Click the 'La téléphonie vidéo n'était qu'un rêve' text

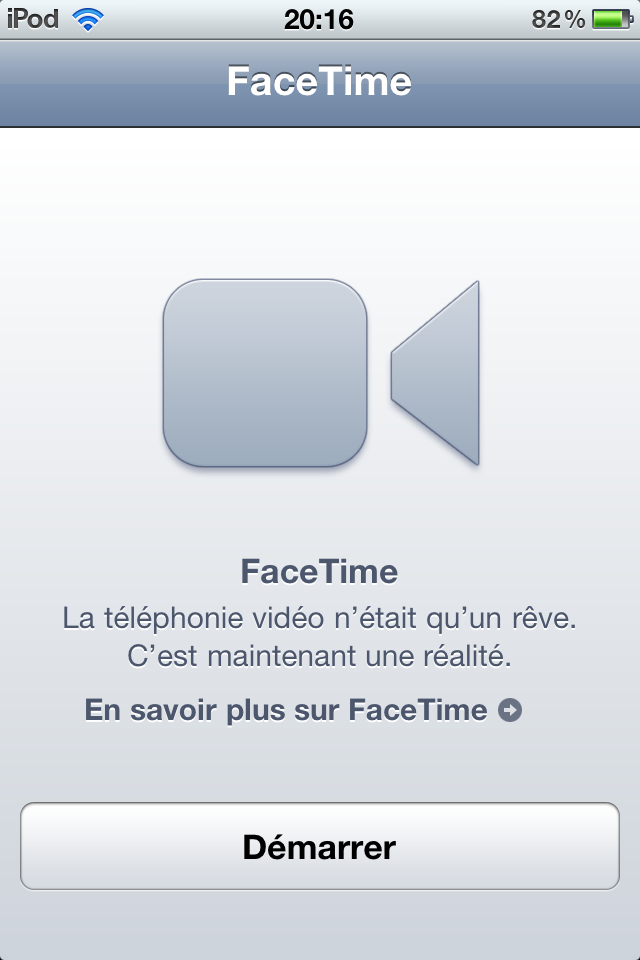(319, 618)
